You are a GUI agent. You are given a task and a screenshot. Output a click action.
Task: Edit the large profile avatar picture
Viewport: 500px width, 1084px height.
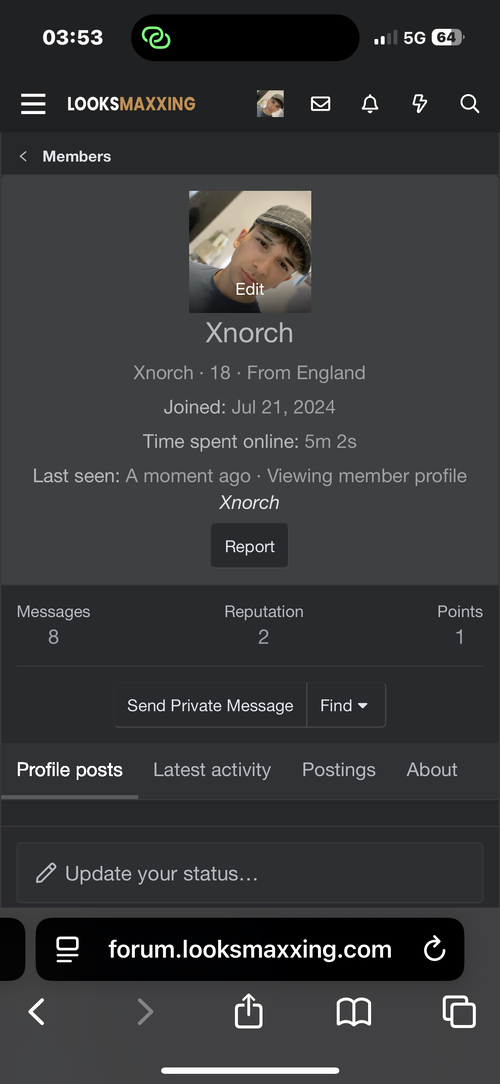[250, 252]
